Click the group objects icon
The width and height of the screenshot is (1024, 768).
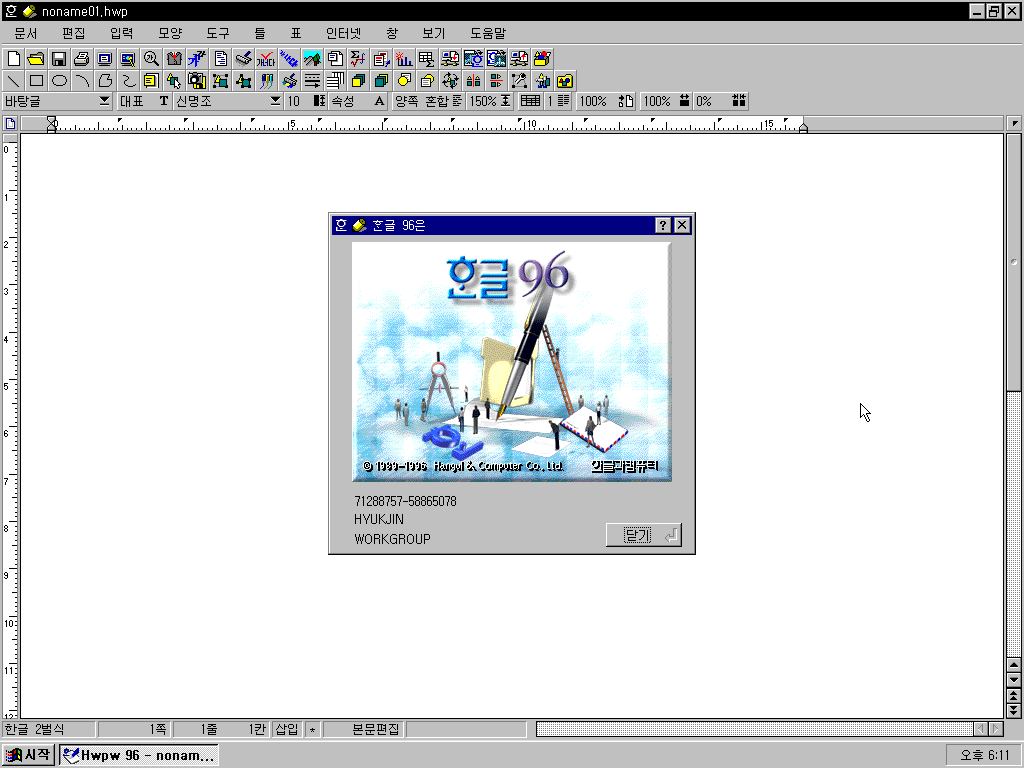(x=220, y=81)
